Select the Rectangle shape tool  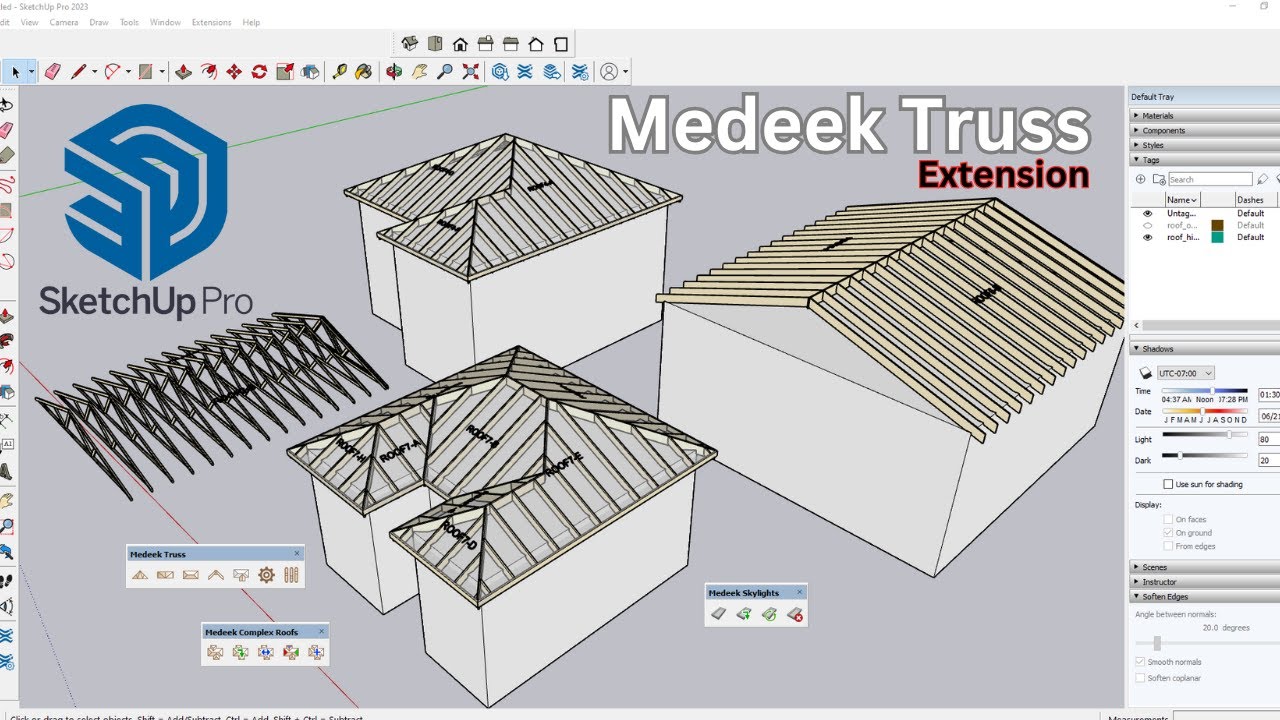[x=146, y=72]
